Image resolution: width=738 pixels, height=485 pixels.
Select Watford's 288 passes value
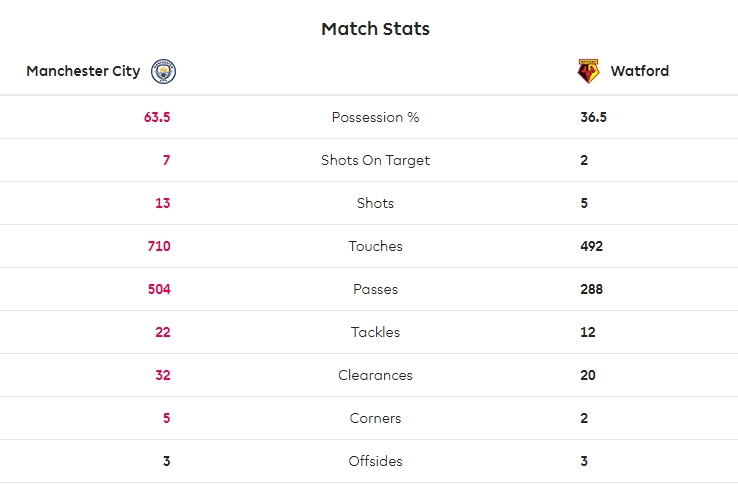click(x=591, y=289)
